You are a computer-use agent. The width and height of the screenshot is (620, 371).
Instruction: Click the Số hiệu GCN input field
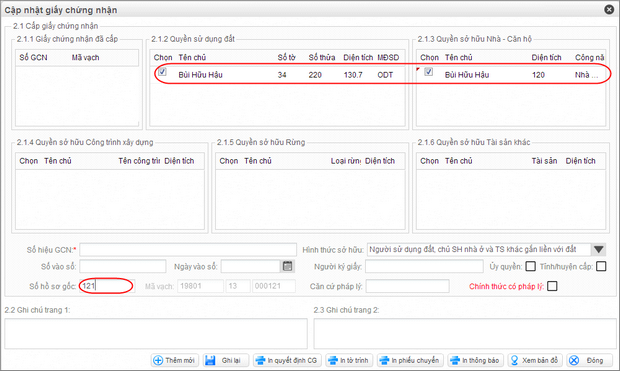tap(188, 250)
